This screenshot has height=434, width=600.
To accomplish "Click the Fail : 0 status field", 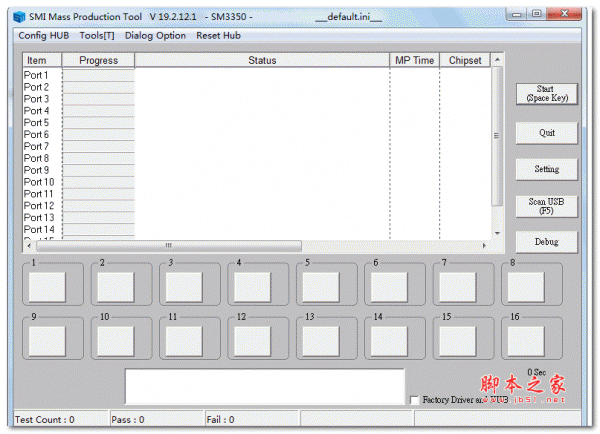I will point(252,419).
